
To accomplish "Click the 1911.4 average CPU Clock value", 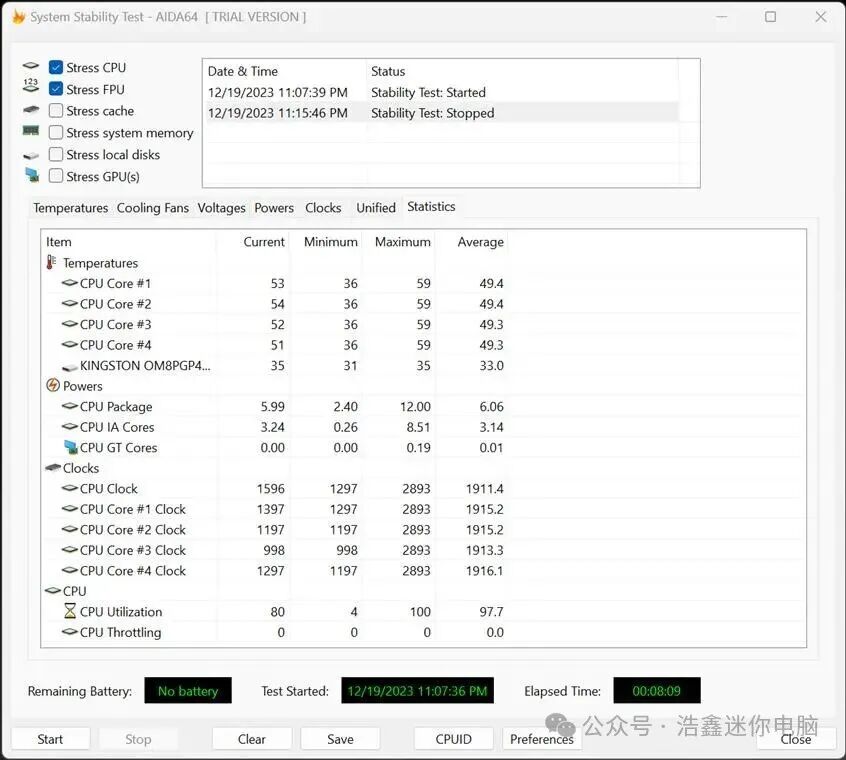I will (485, 489).
